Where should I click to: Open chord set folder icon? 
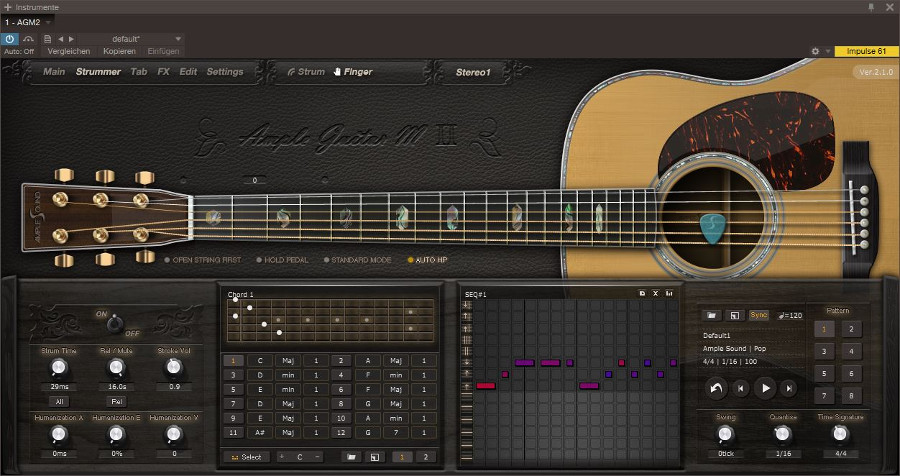[351, 457]
